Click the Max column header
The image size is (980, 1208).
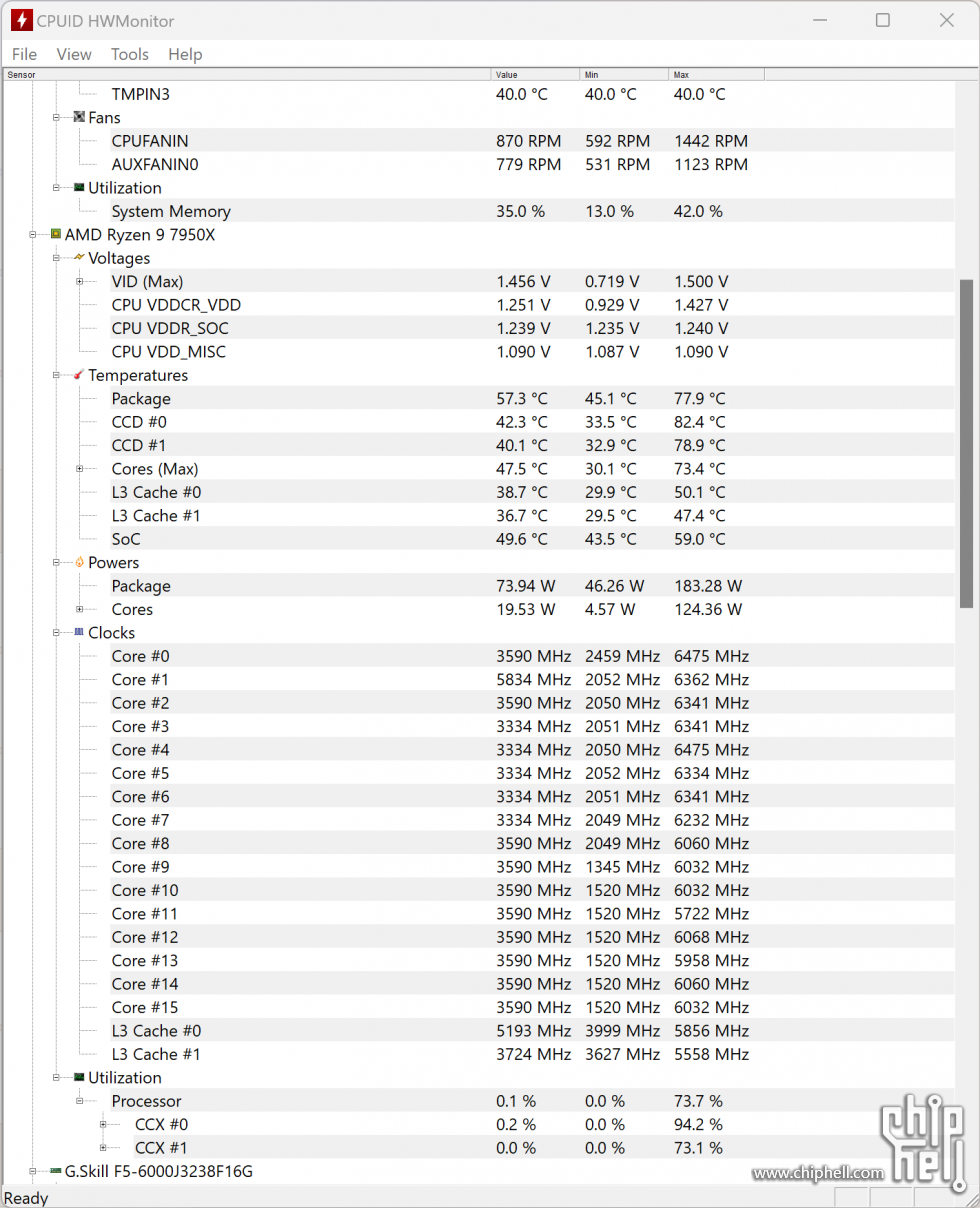[x=716, y=75]
